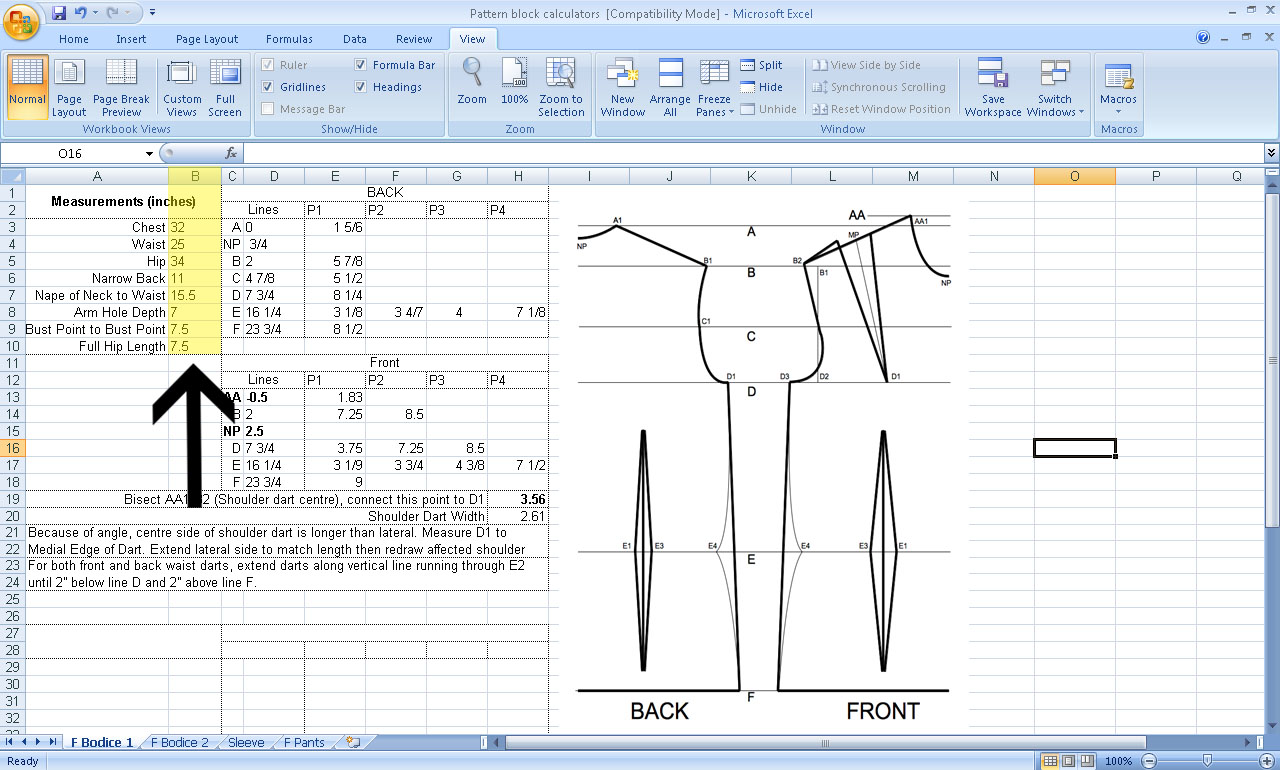Image resolution: width=1280 pixels, height=770 pixels.
Task: Open the Sleeve sheet tab
Action: pos(246,742)
